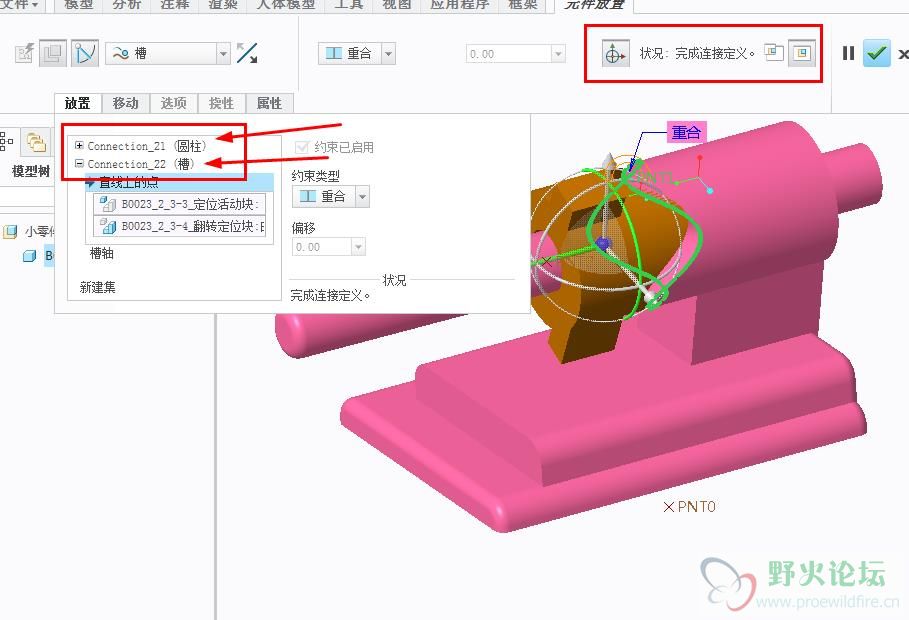Image resolution: width=909 pixels, height=620 pixels.
Task: Show component in separate window icon
Action: (x=773, y=53)
